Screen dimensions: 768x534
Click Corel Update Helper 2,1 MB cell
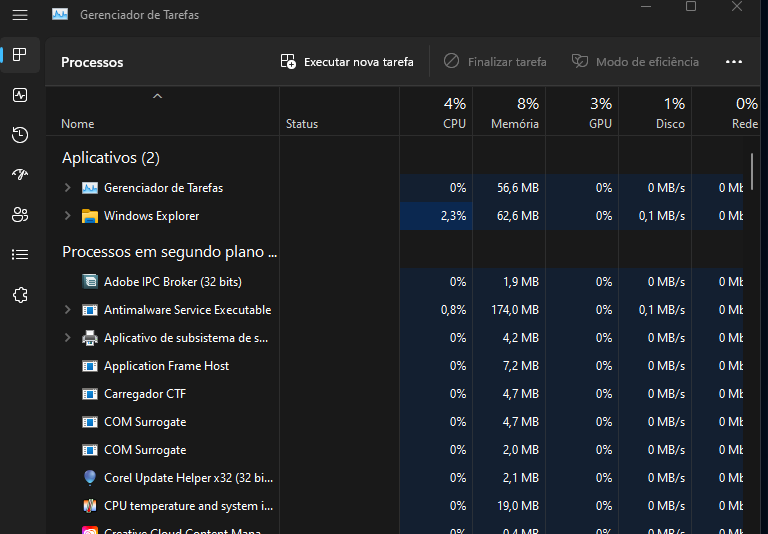coord(509,478)
